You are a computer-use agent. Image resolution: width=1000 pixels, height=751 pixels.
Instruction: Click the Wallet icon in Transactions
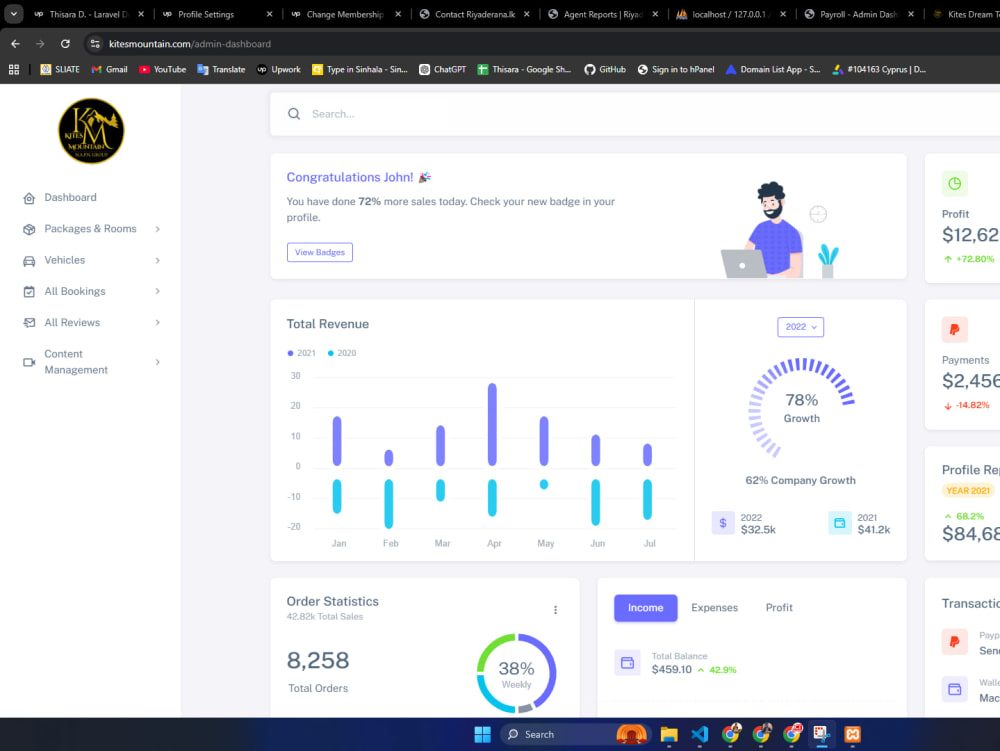coord(954,689)
